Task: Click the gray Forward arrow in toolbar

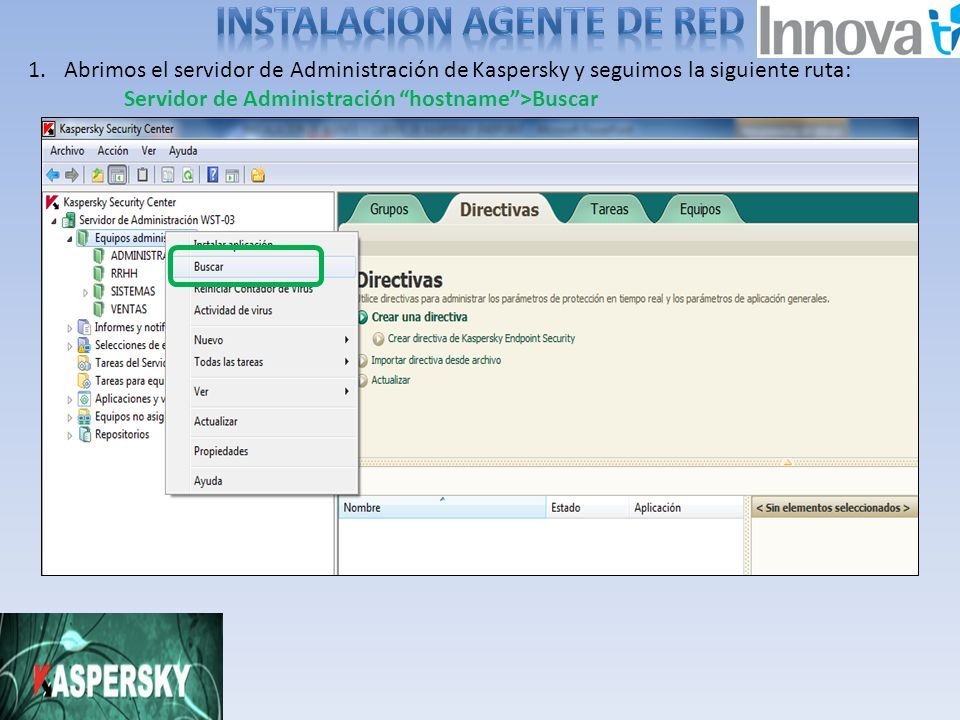Action: coord(72,175)
